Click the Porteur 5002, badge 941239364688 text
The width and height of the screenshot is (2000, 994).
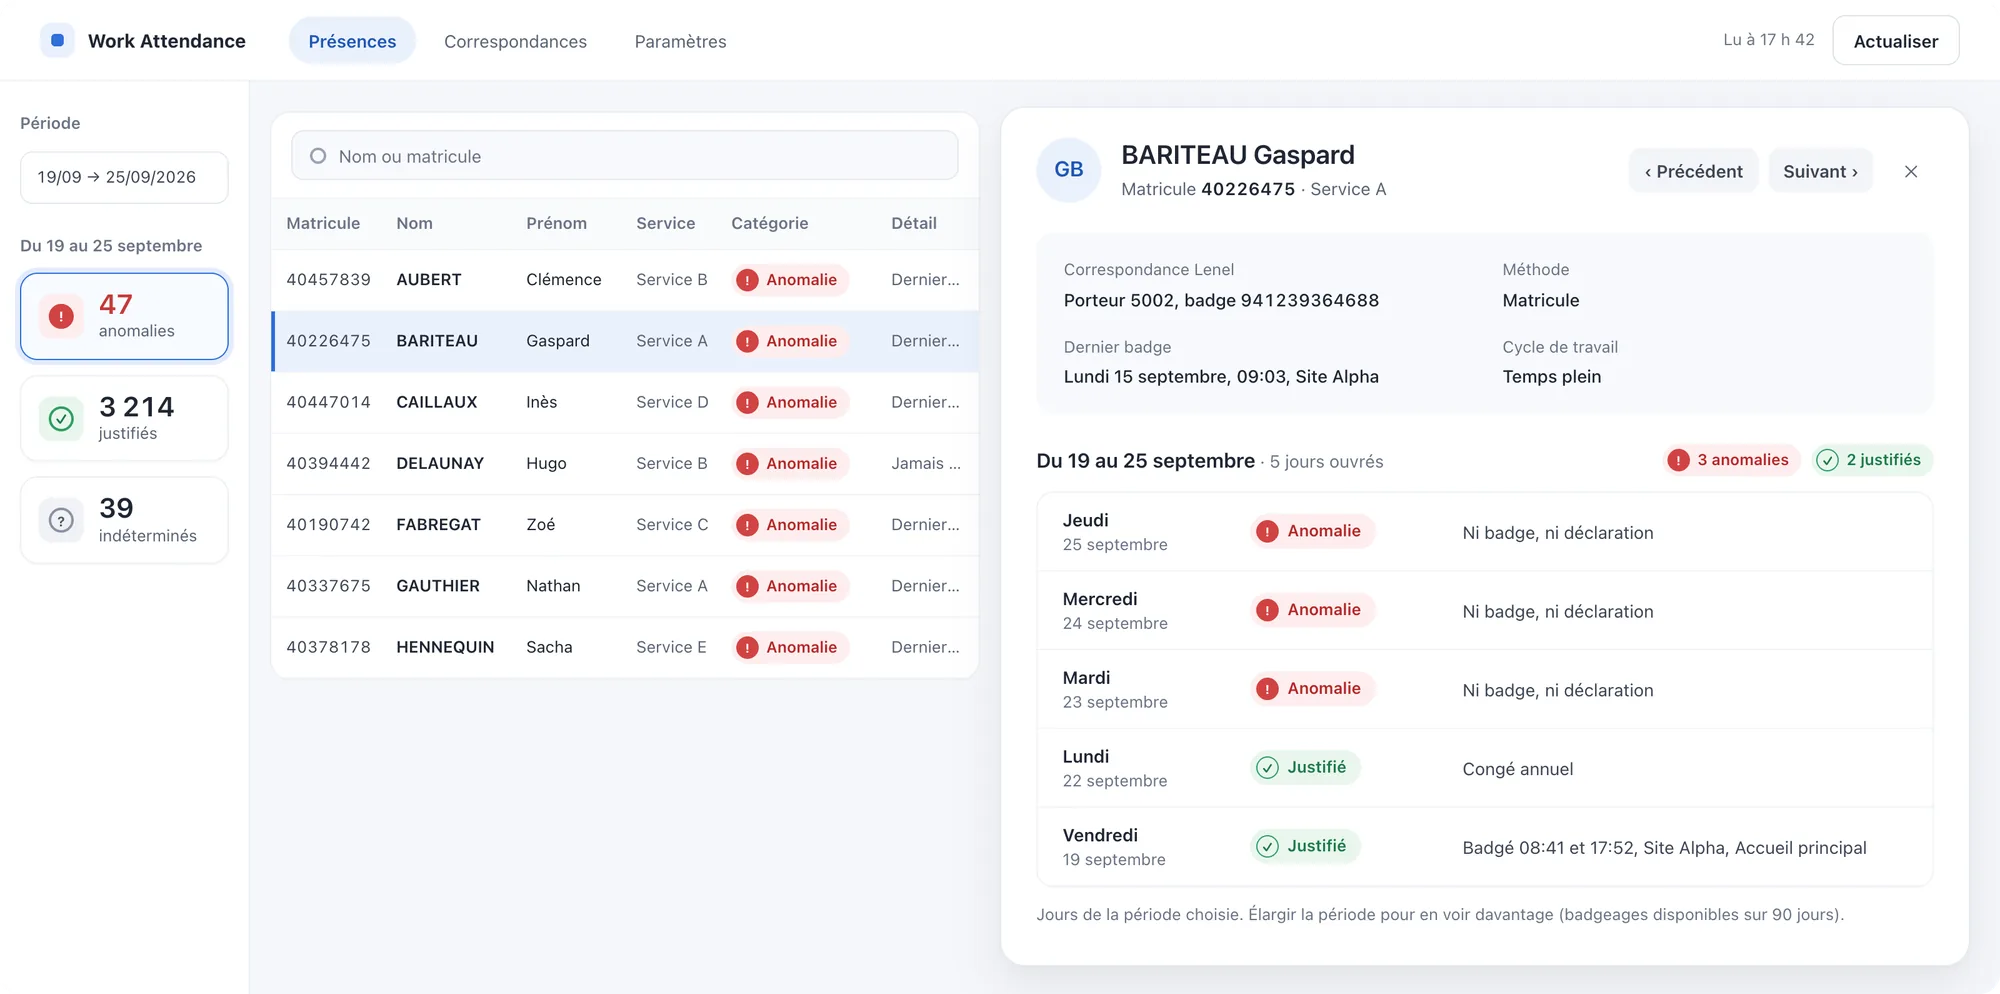(x=1221, y=300)
